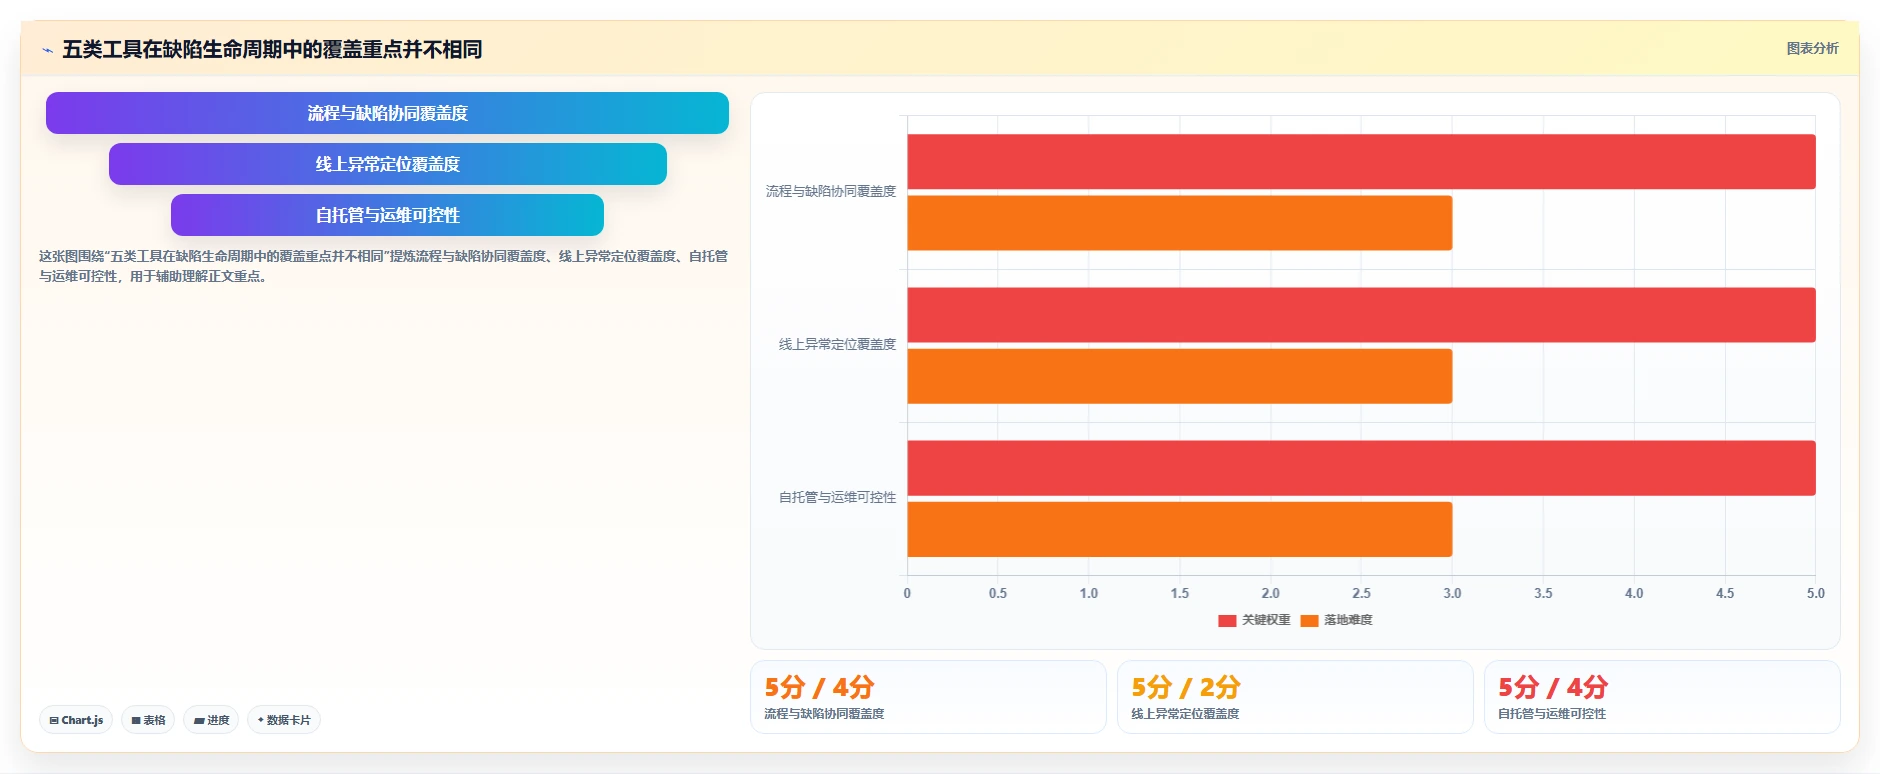This screenshot has width=1880, height=774.
Task: Click the description paragraph starting with 这张图围绕
Action: click(383, 266)
